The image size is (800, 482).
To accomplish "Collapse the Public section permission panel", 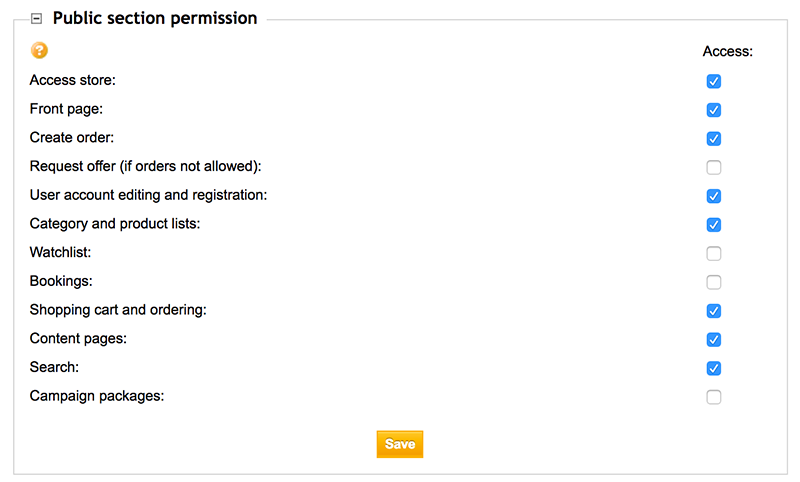I will pyautogui.click(x=36, y=19).
